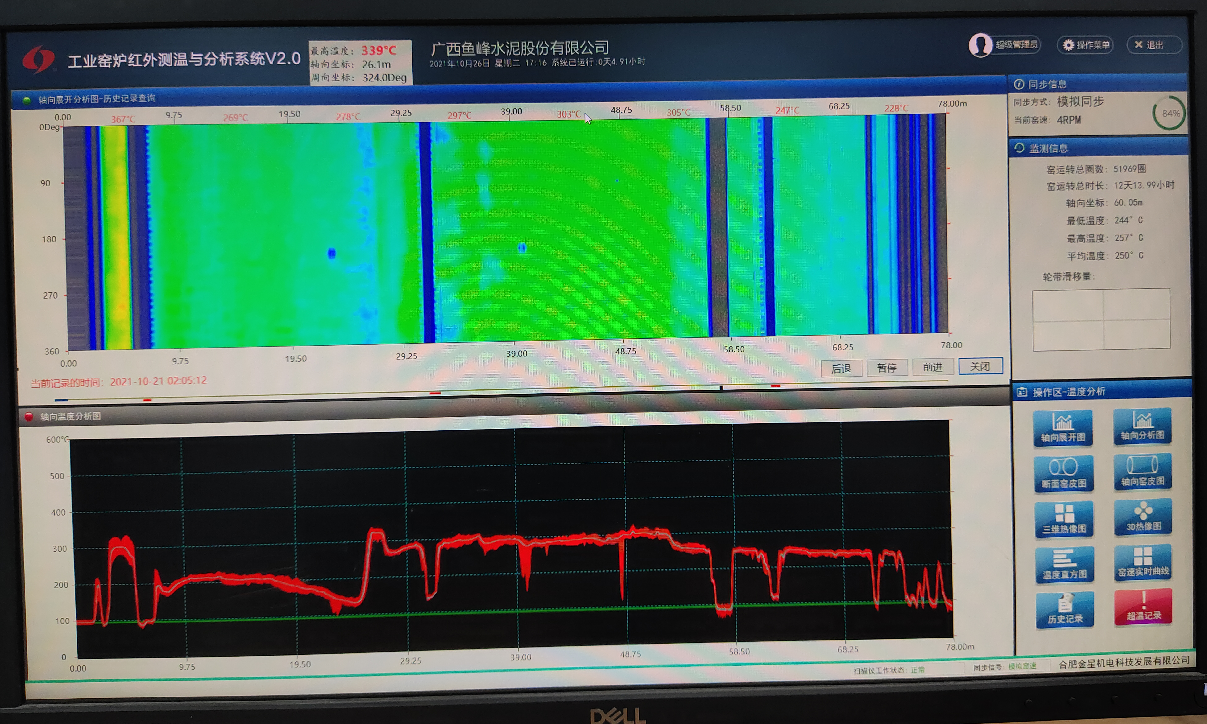1207x724 pixels.
Task: Select the 断面窑皮图 cross-section view
Action: point(1064,473)
